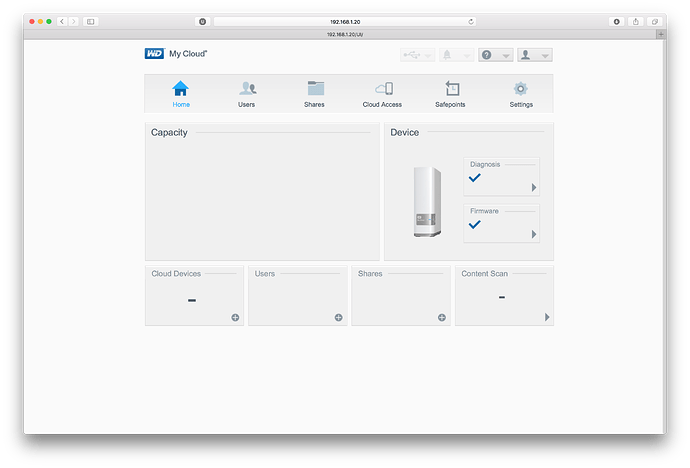
Task: Click the Firmware check mark
Action: [x=474, y=224]
